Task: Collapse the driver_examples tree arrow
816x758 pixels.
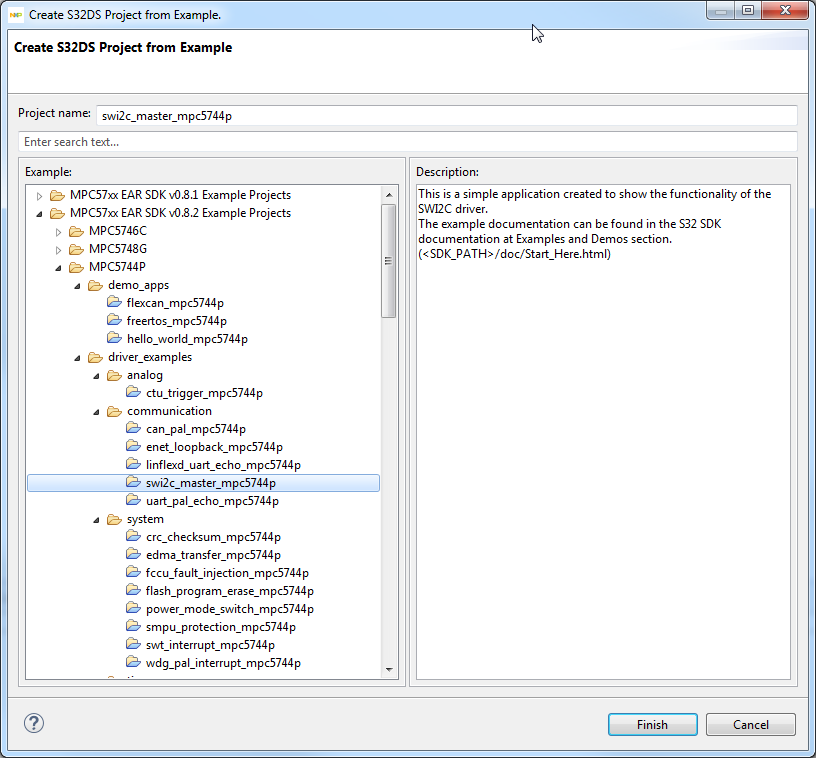Action: coord(77,358)
